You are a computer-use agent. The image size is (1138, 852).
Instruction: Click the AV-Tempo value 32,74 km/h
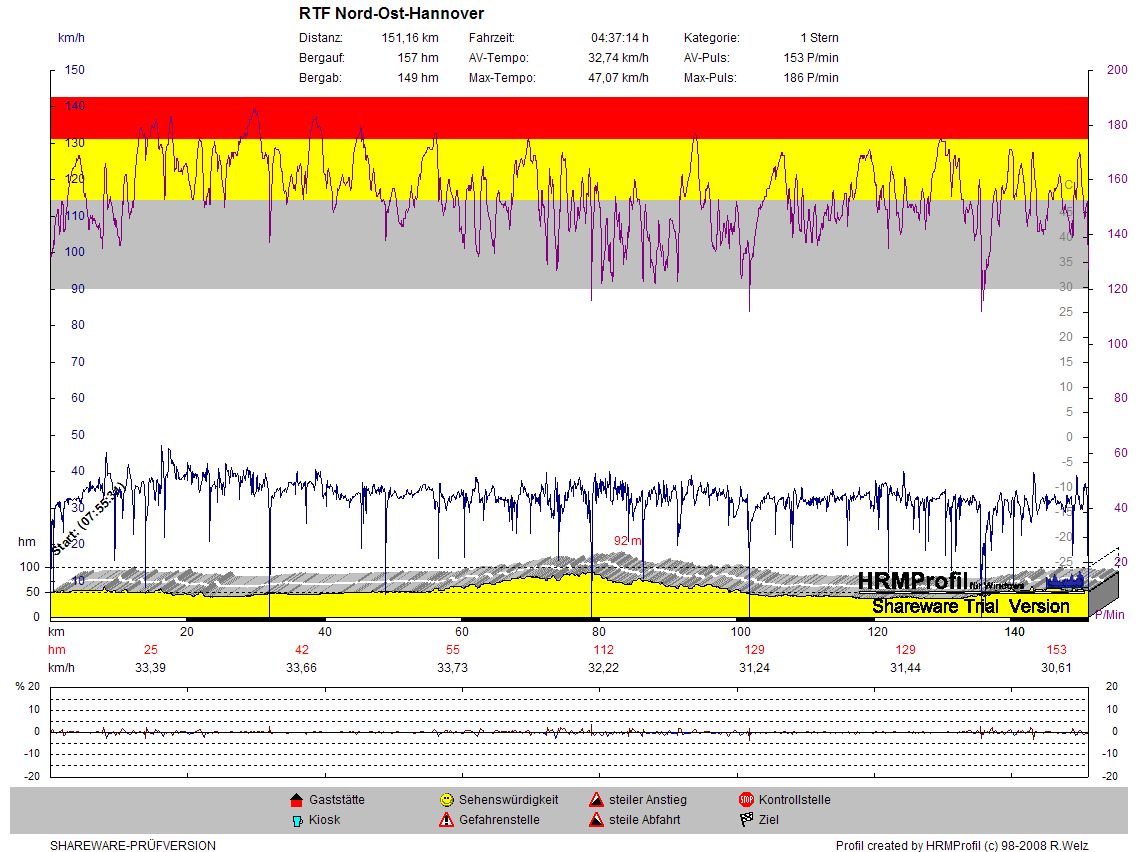618,58
